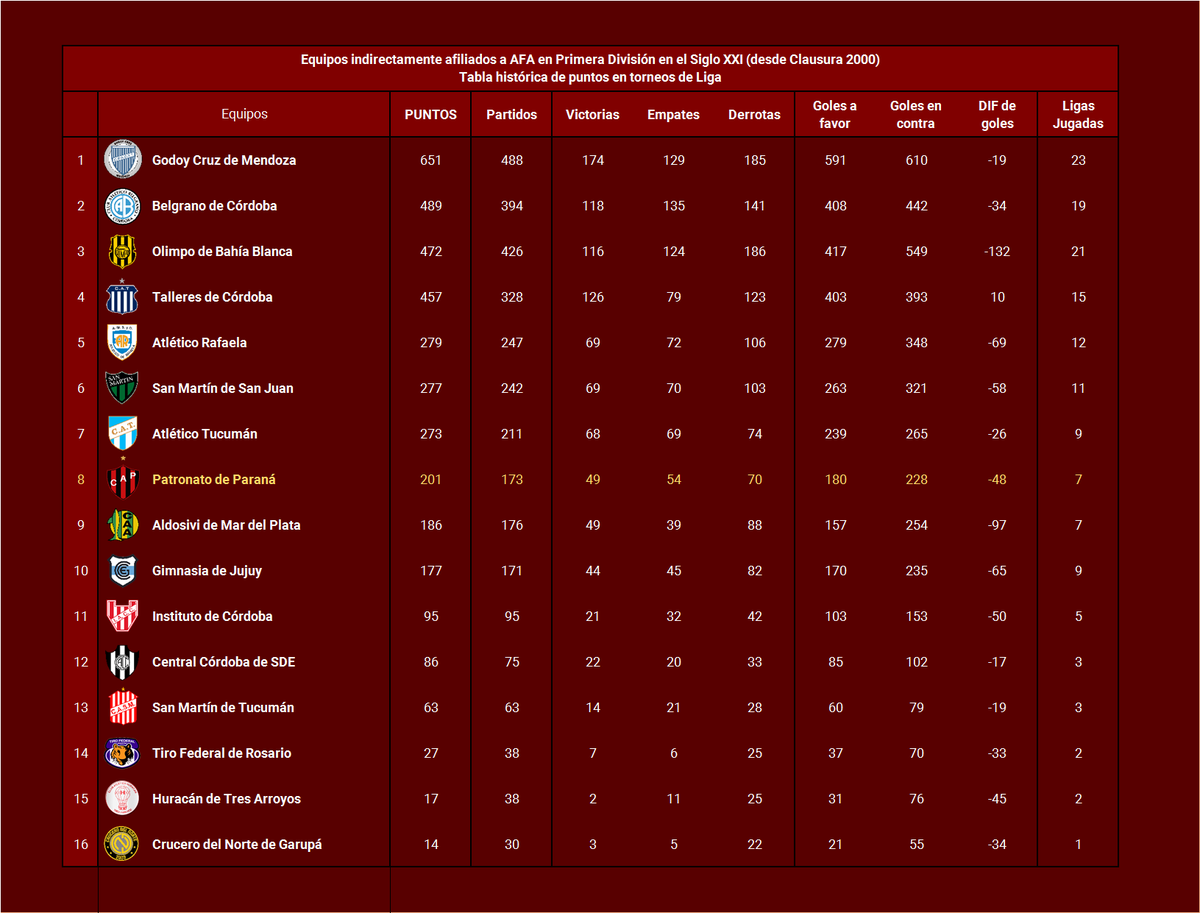The image size is (1200, 913).
Task: Select the Goles en contra header
Action: [x=916, y=114]
